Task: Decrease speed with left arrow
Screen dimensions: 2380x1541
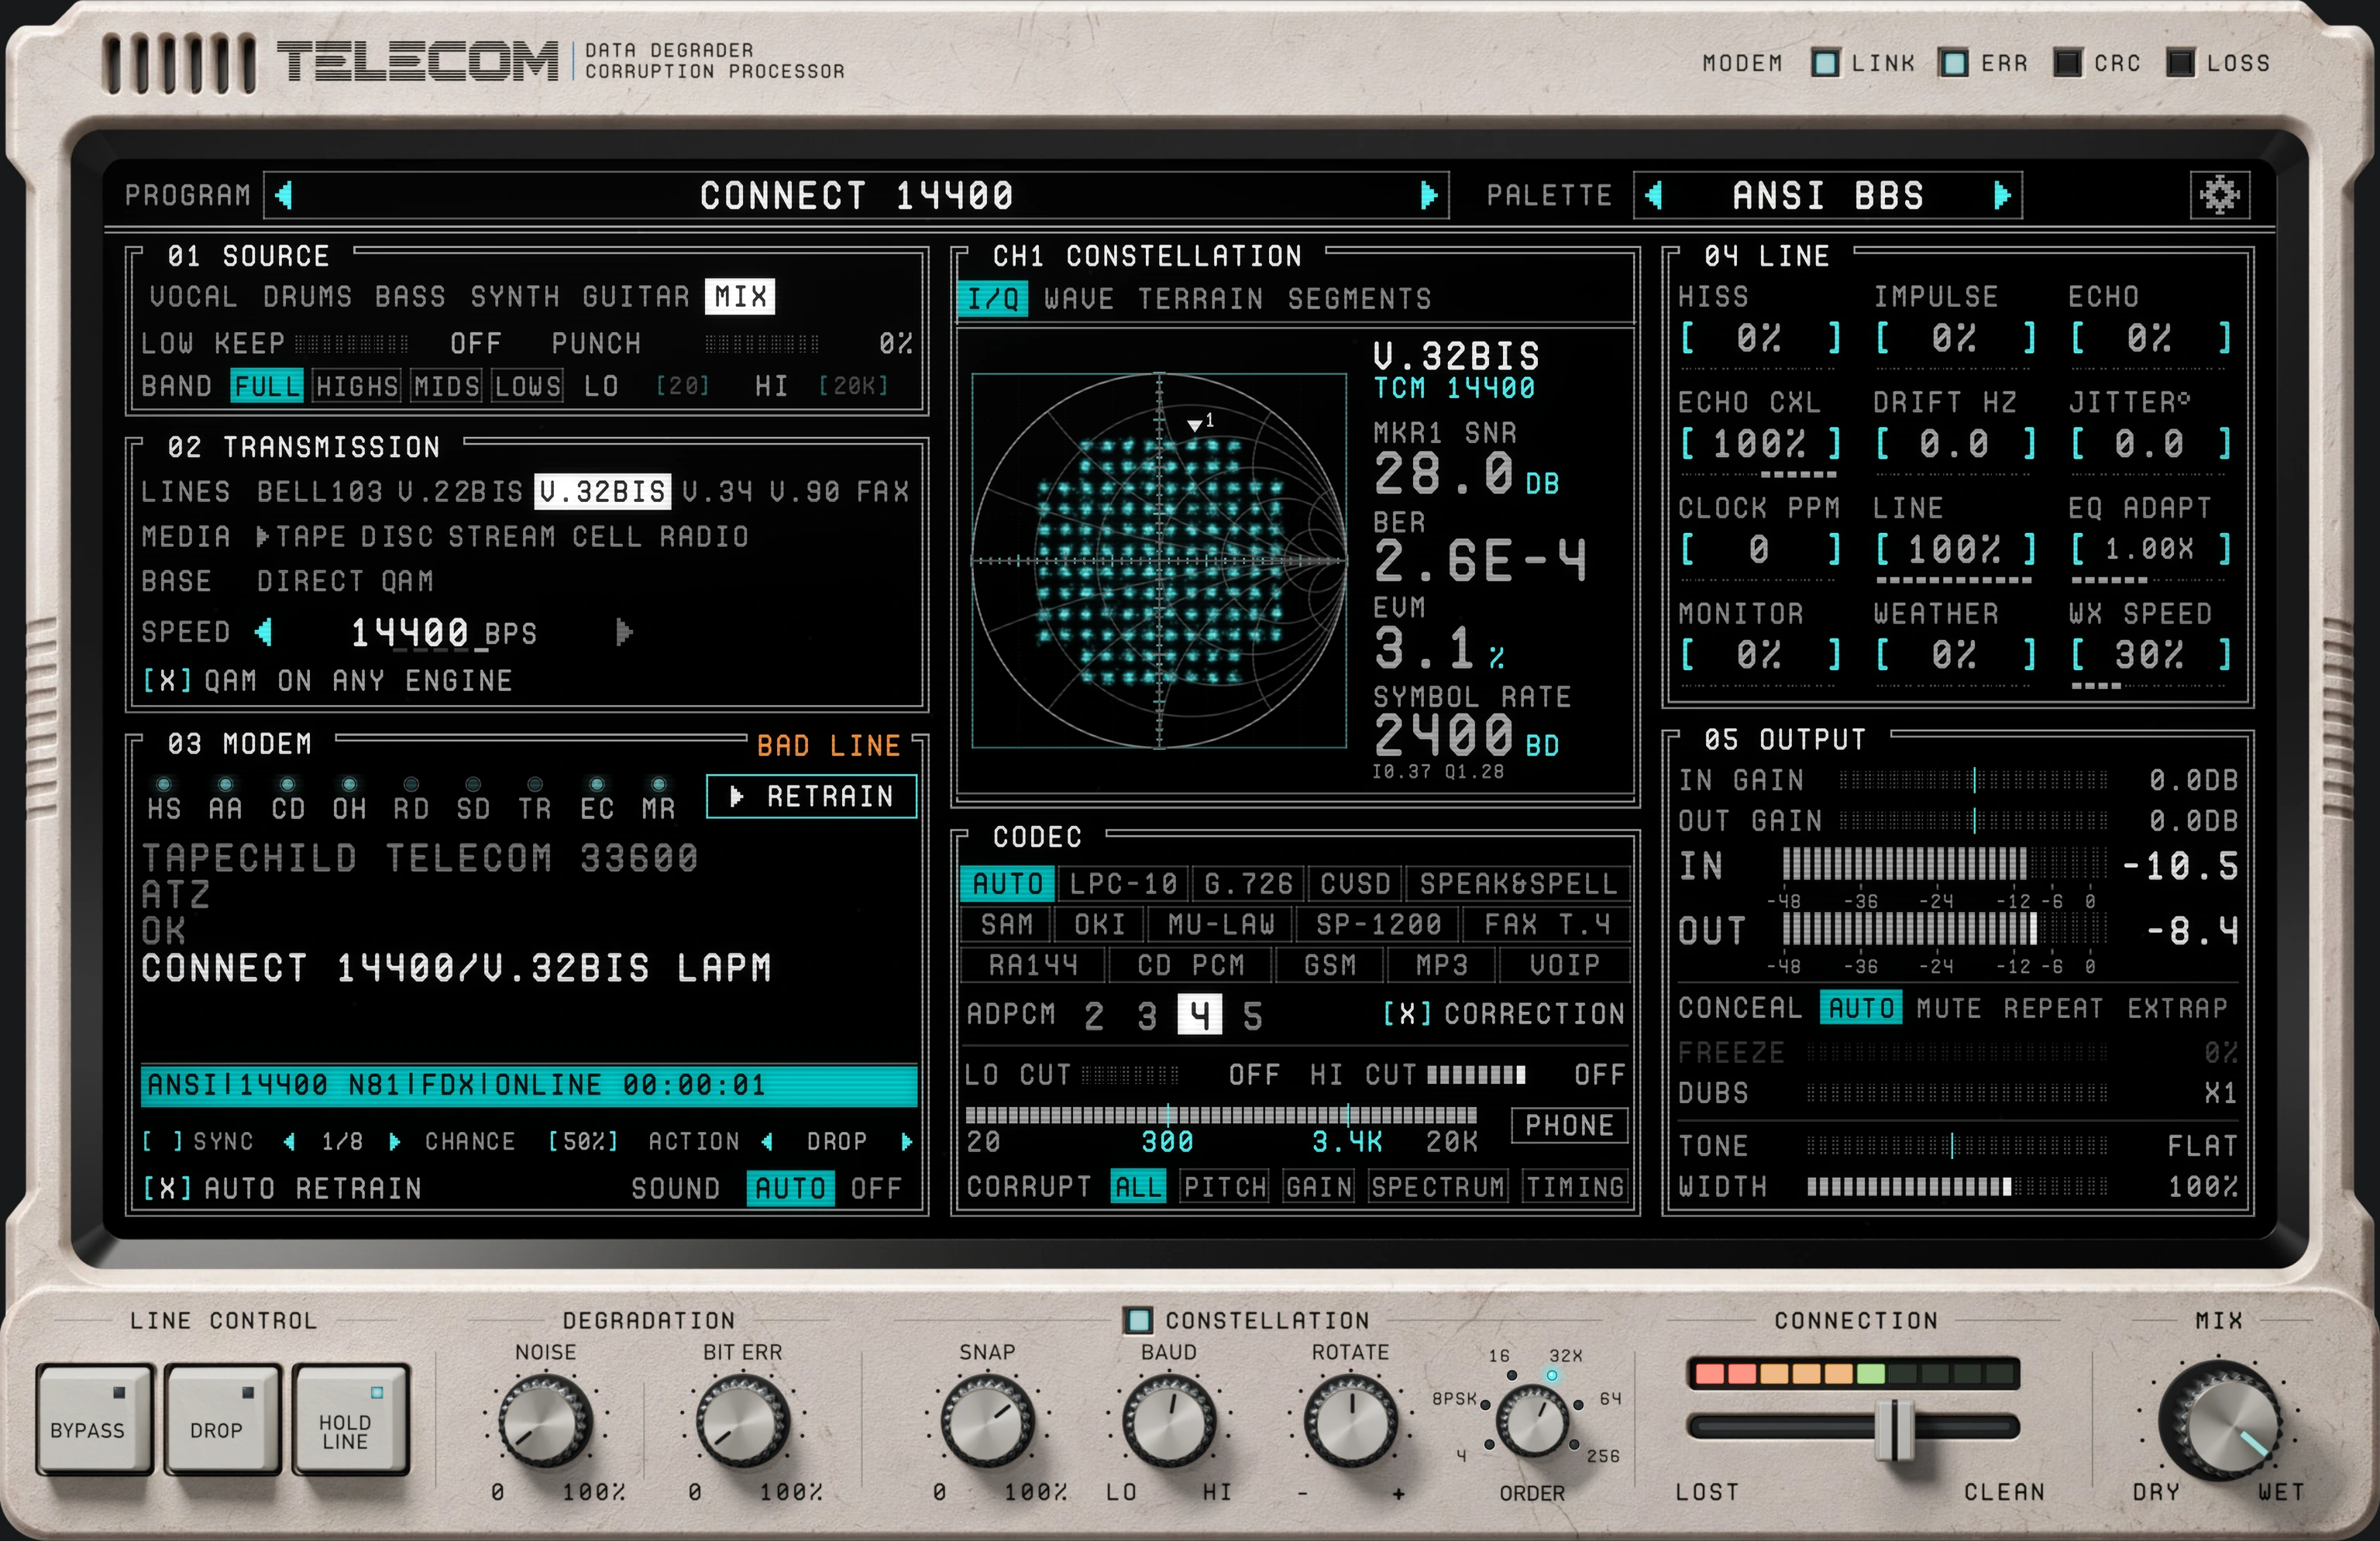Action: [263, 632]
